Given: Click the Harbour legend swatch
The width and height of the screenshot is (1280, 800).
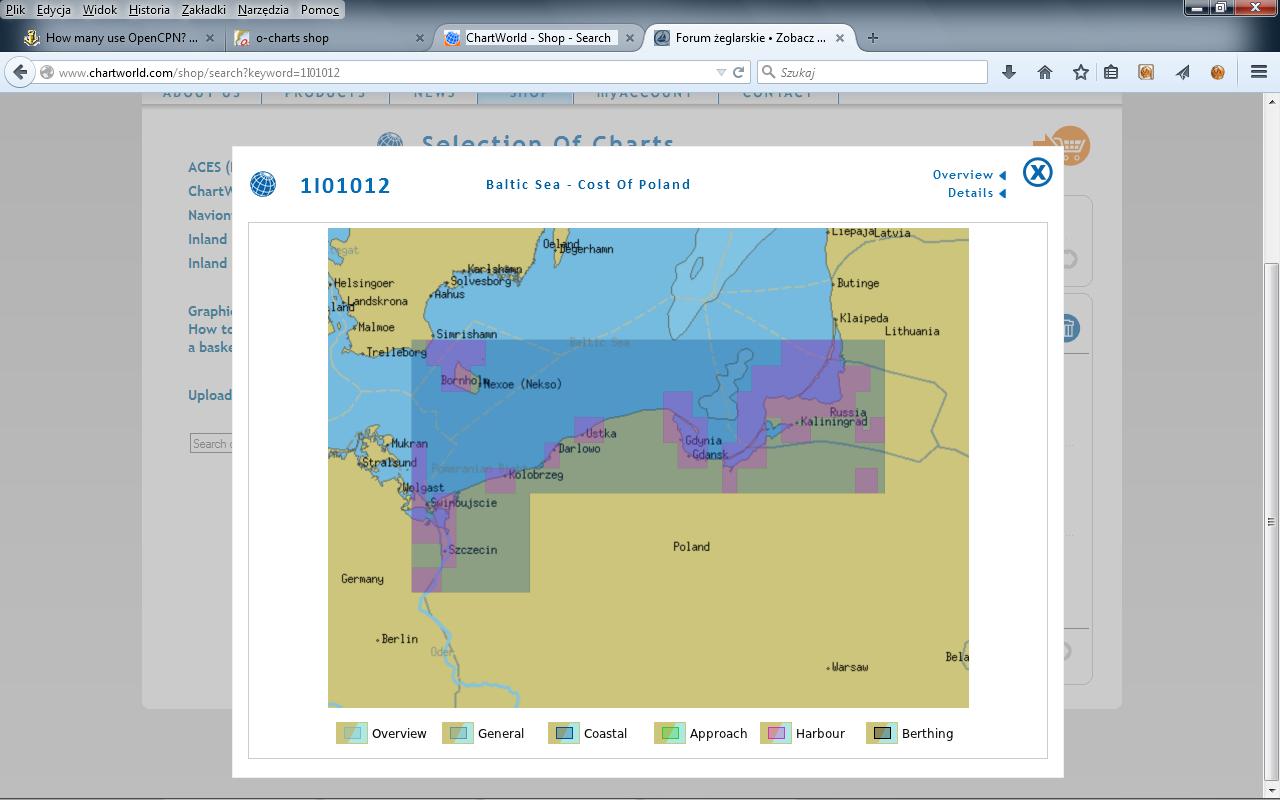Looking at the screenshot, I should click(776, 733).
